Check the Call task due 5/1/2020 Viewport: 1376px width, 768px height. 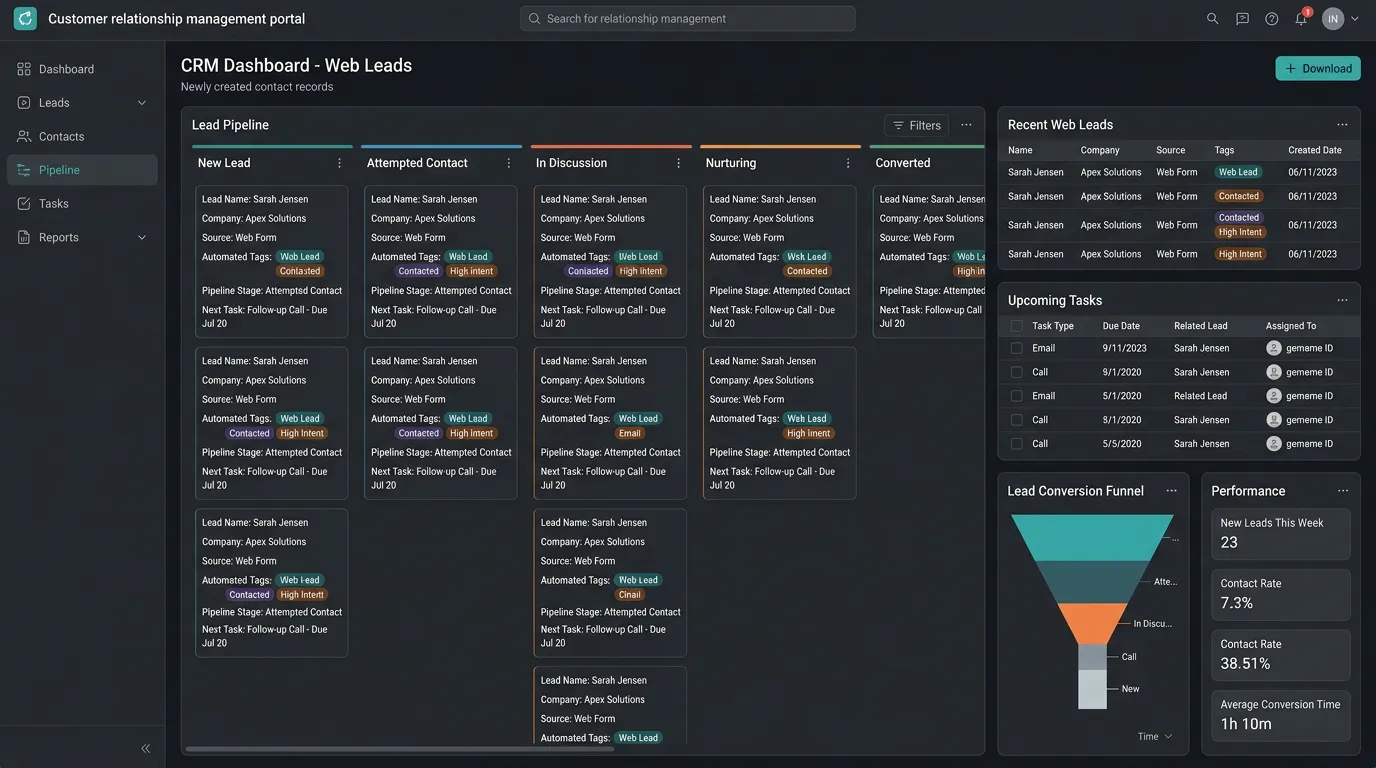pos(1017,420)
